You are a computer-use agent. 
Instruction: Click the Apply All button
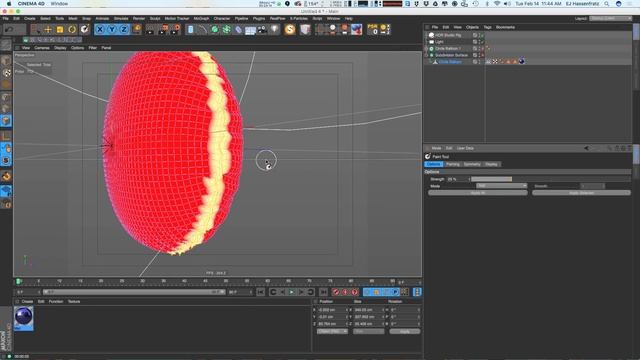point(478,193)
